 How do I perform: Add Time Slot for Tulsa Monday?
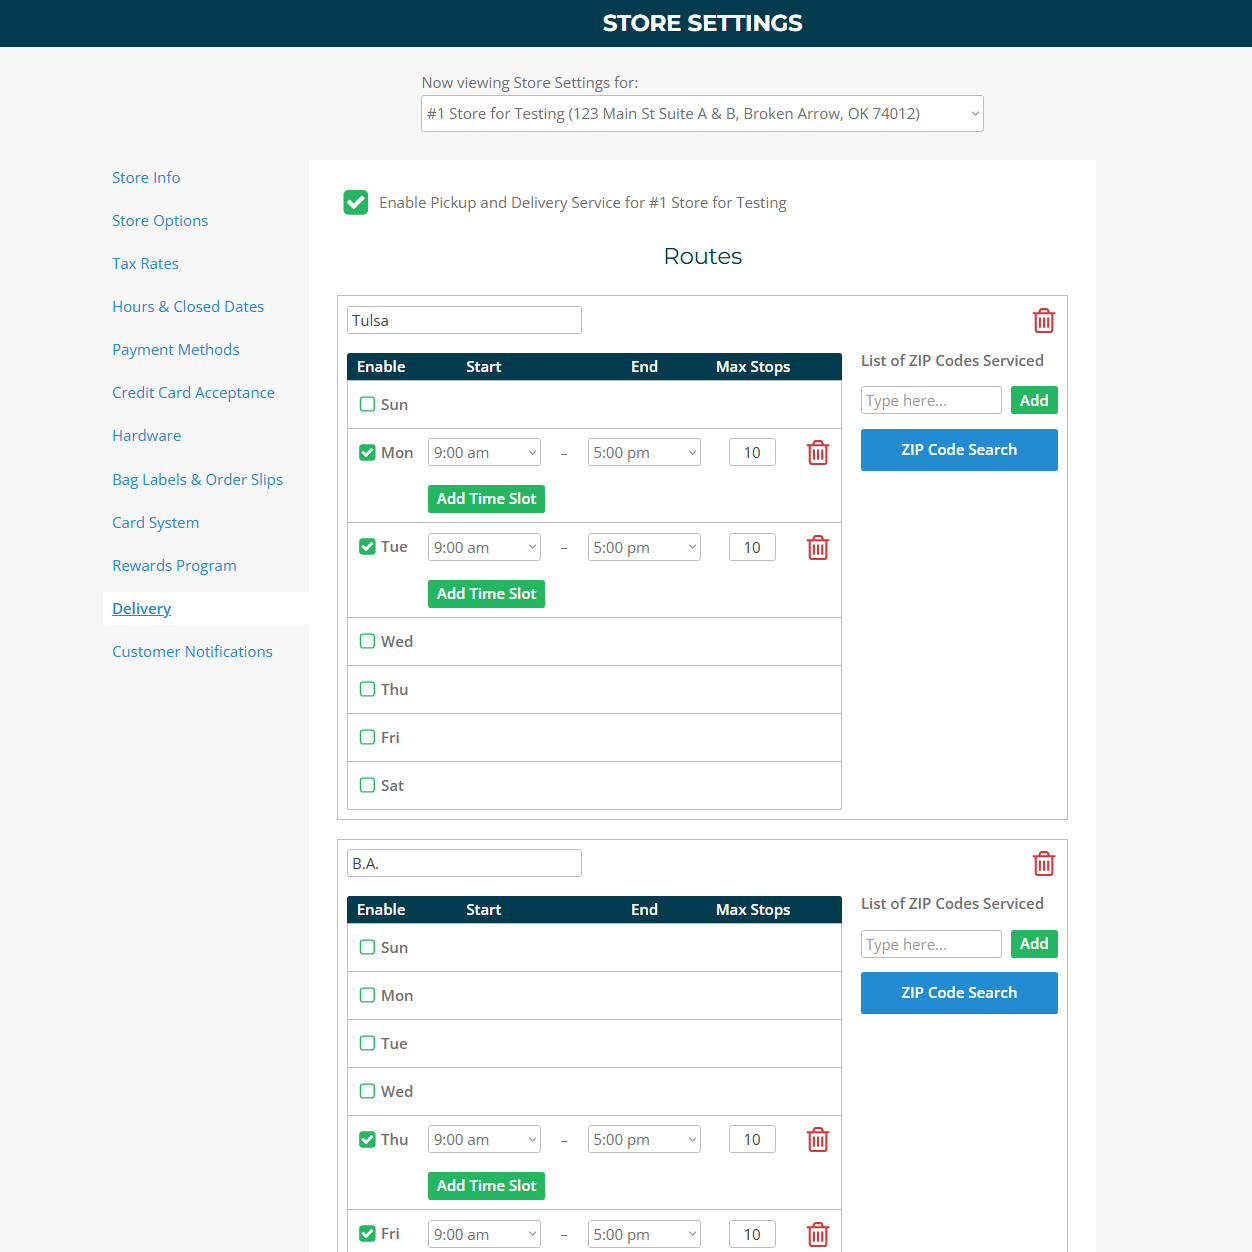click(x=486, y=499)
